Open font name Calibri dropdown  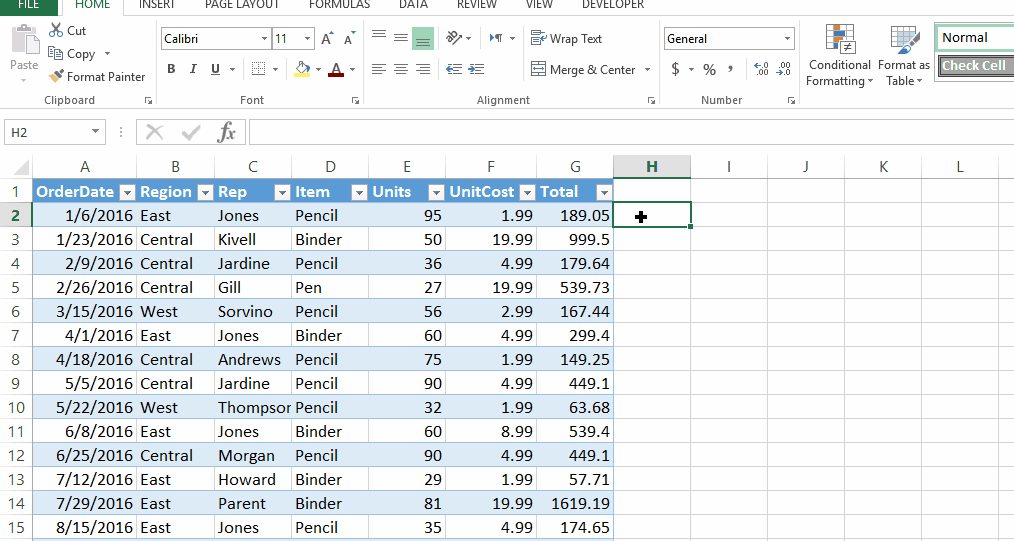point(264,39)
